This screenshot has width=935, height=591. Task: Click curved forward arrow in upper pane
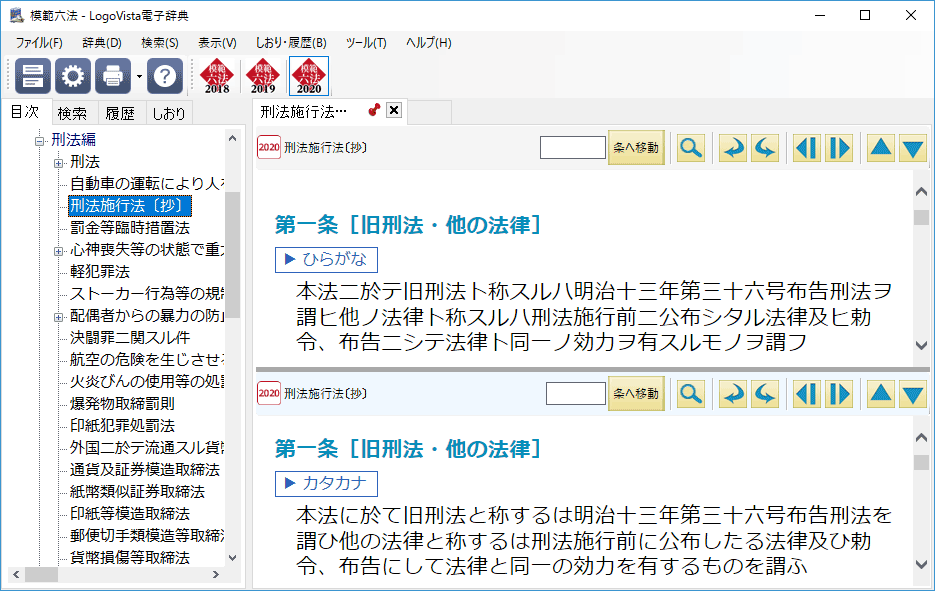(x=764, y=147)
